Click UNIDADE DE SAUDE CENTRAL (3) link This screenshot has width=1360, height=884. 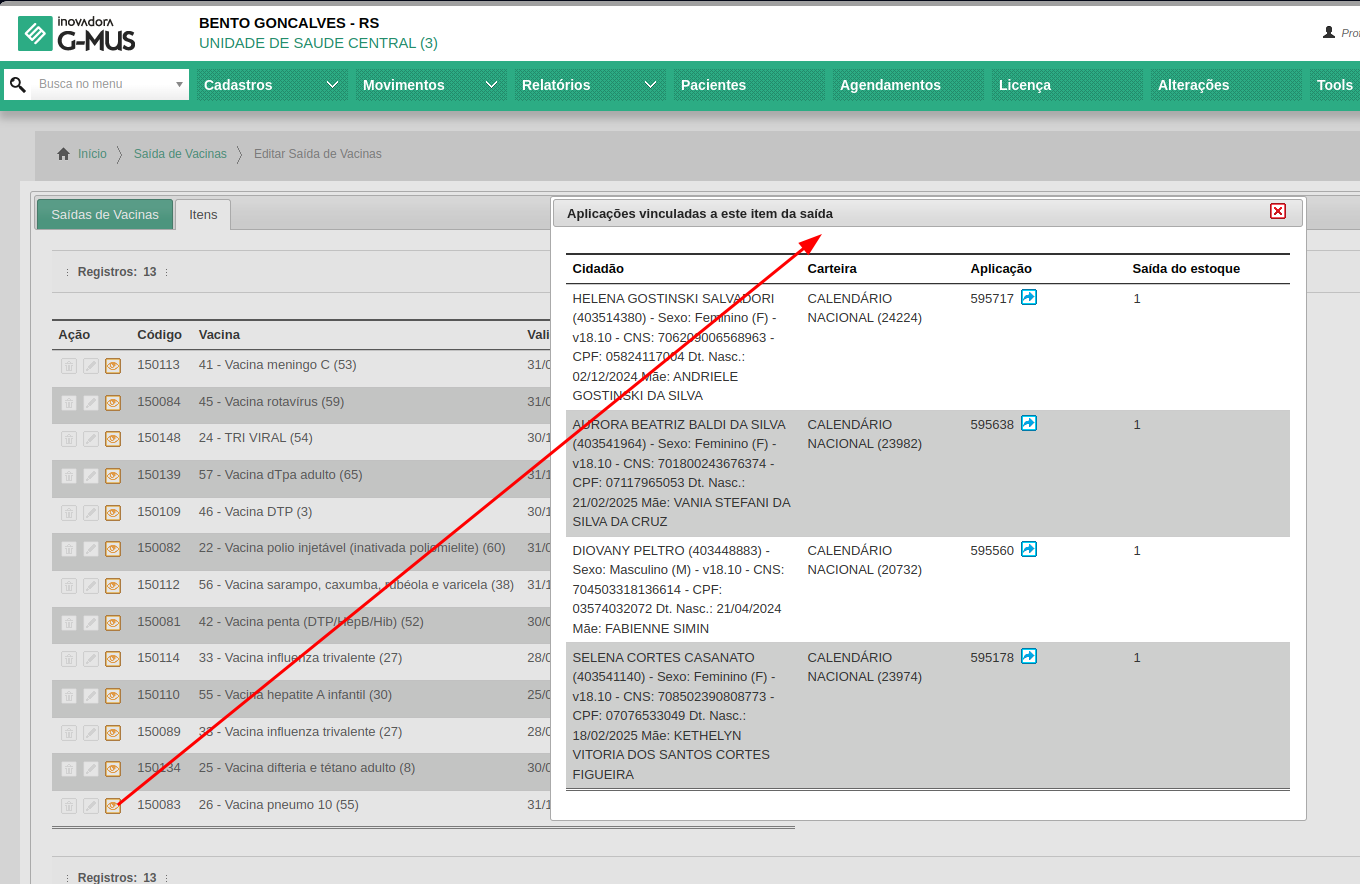[318, 43]
